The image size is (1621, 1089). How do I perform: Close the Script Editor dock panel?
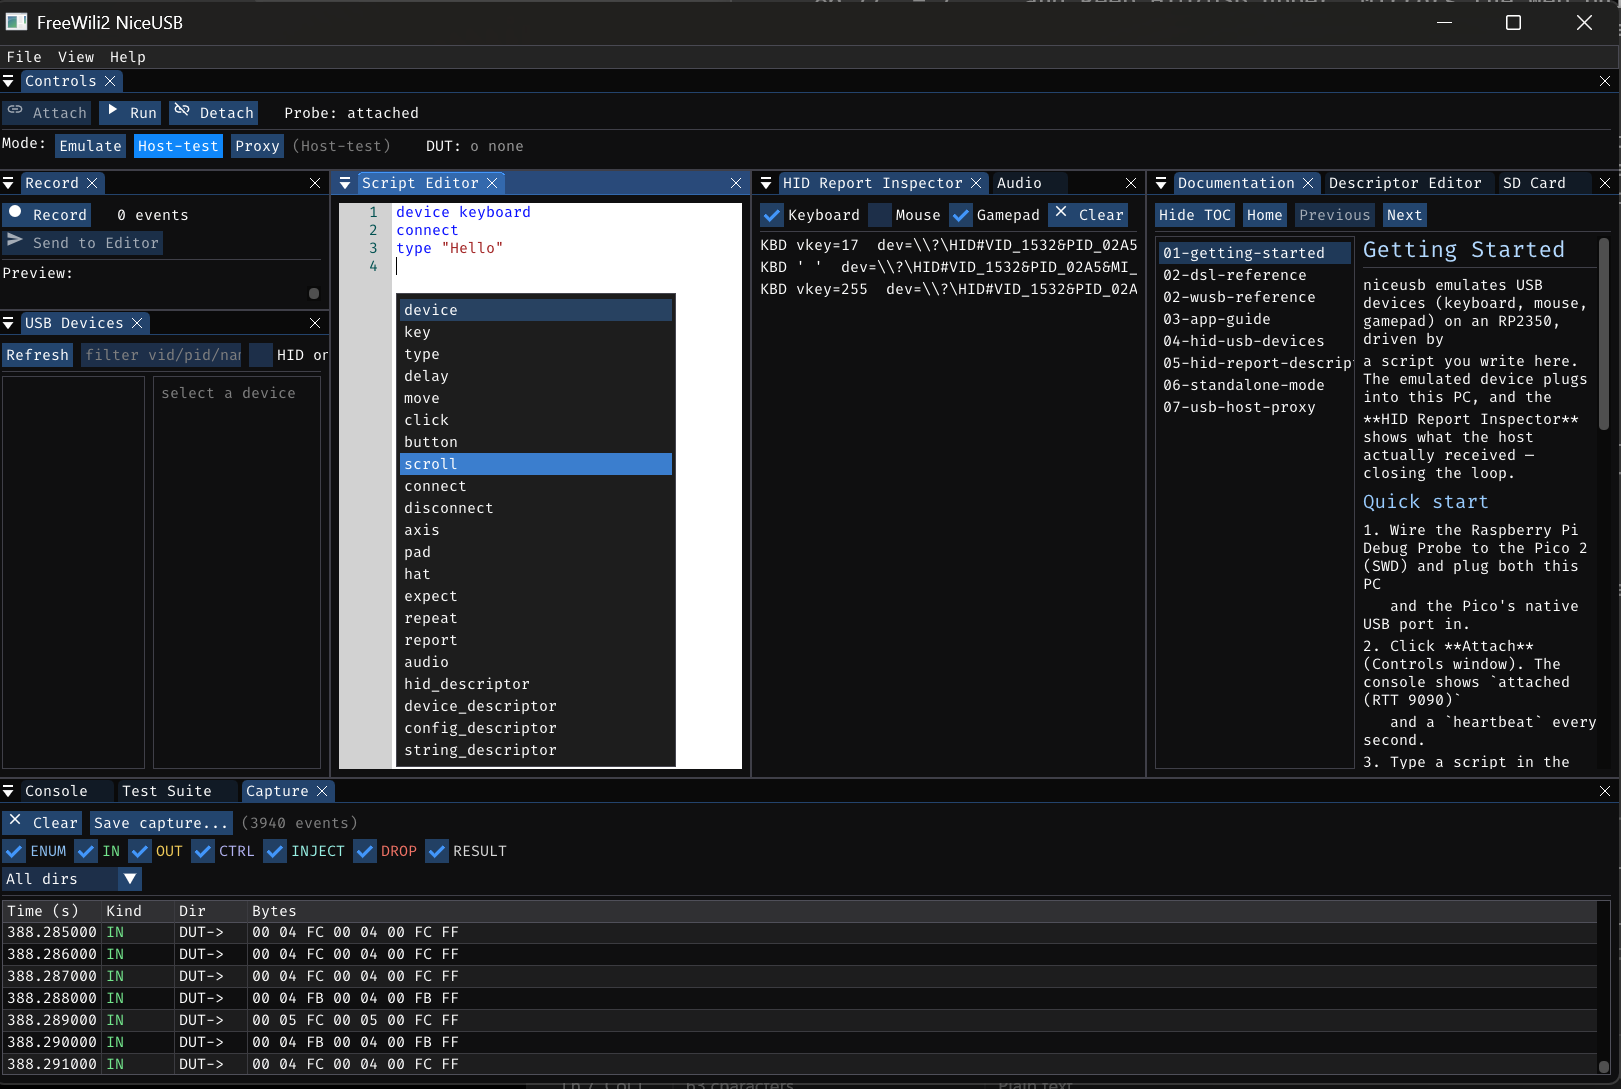736,183
